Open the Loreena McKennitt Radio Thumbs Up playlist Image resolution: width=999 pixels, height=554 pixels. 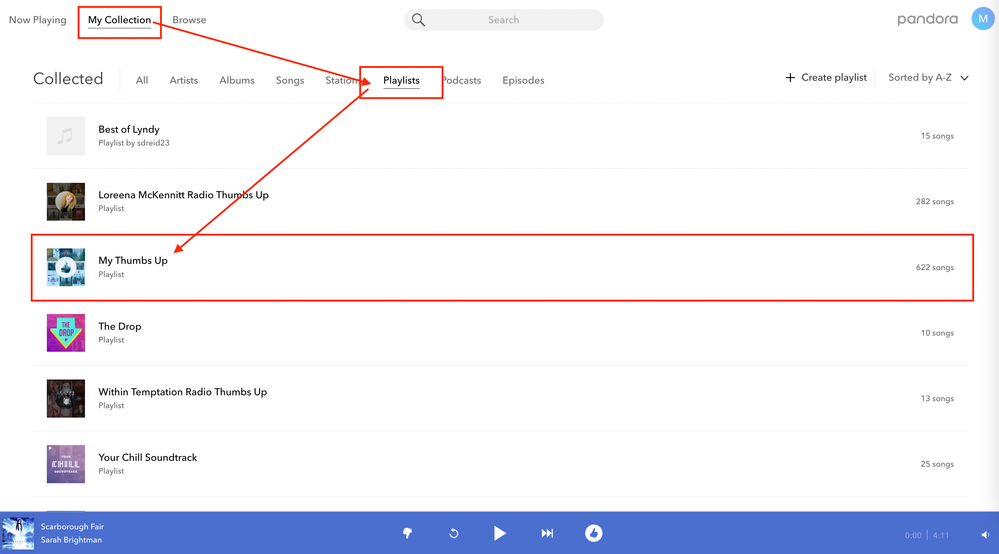tap(183, 195)
